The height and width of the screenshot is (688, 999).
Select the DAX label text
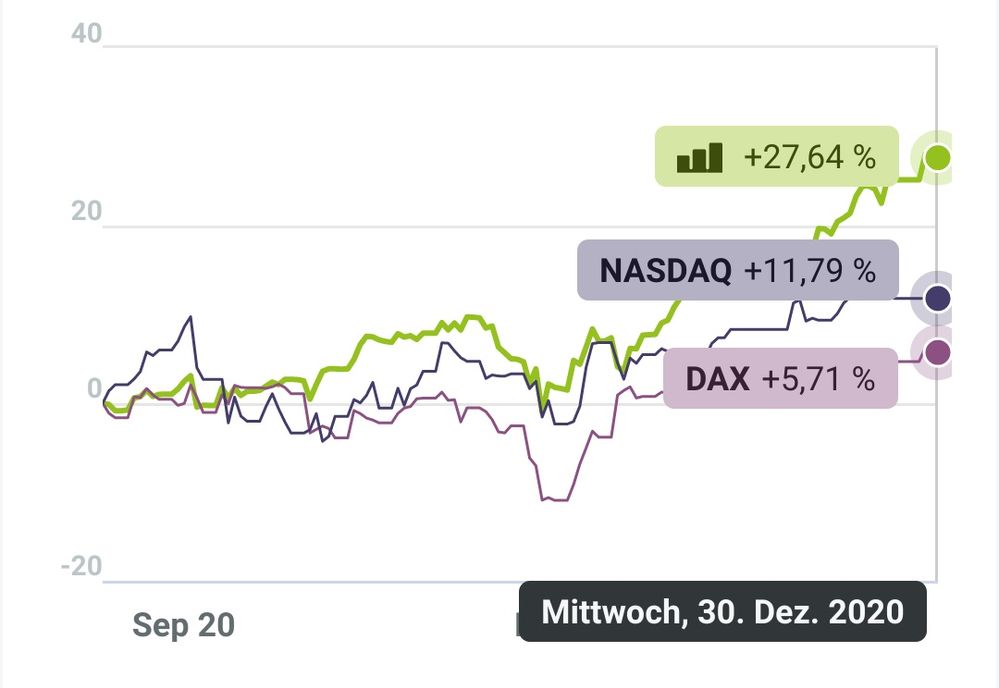[x=718, y=379]
